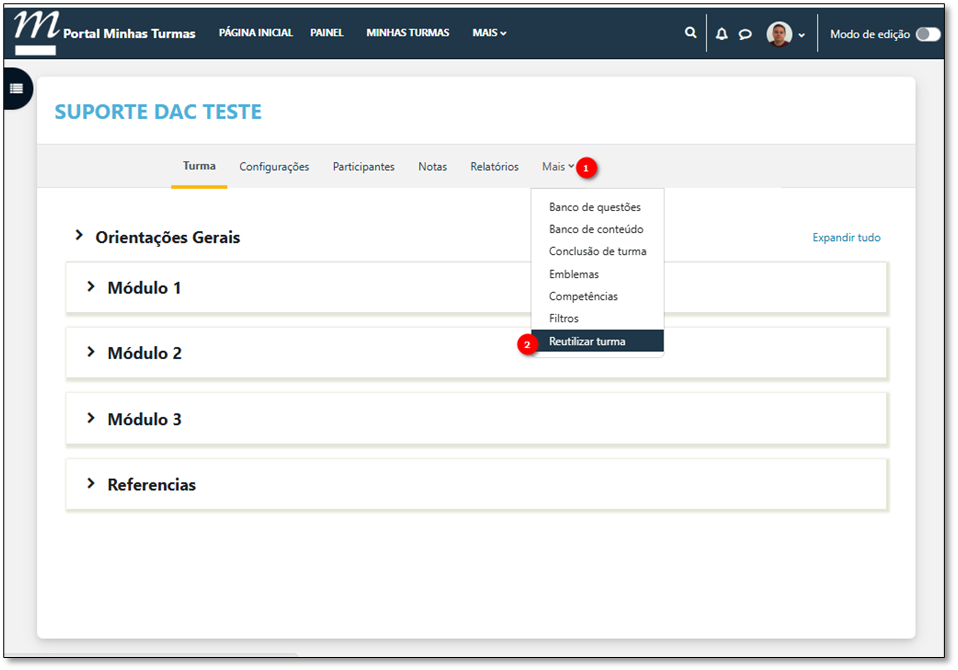Expand the Módulo 3 section chevron
The height and width of the screenshot is (670, 958).
[91, 418]
